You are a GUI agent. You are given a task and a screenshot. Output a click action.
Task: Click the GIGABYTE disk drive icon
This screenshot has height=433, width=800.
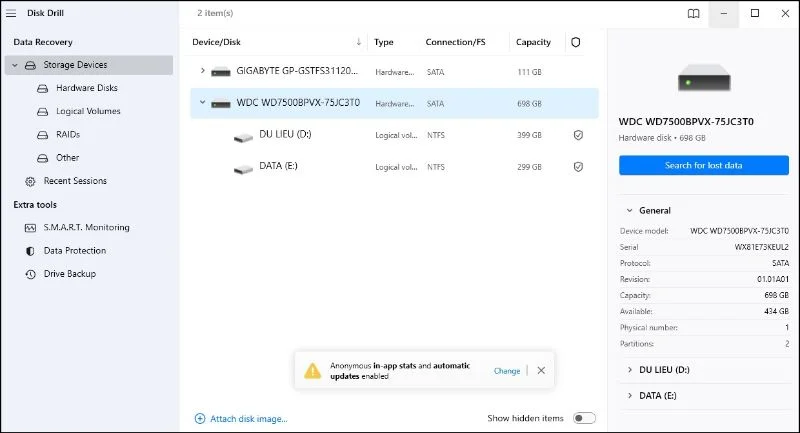coord(221,72)
